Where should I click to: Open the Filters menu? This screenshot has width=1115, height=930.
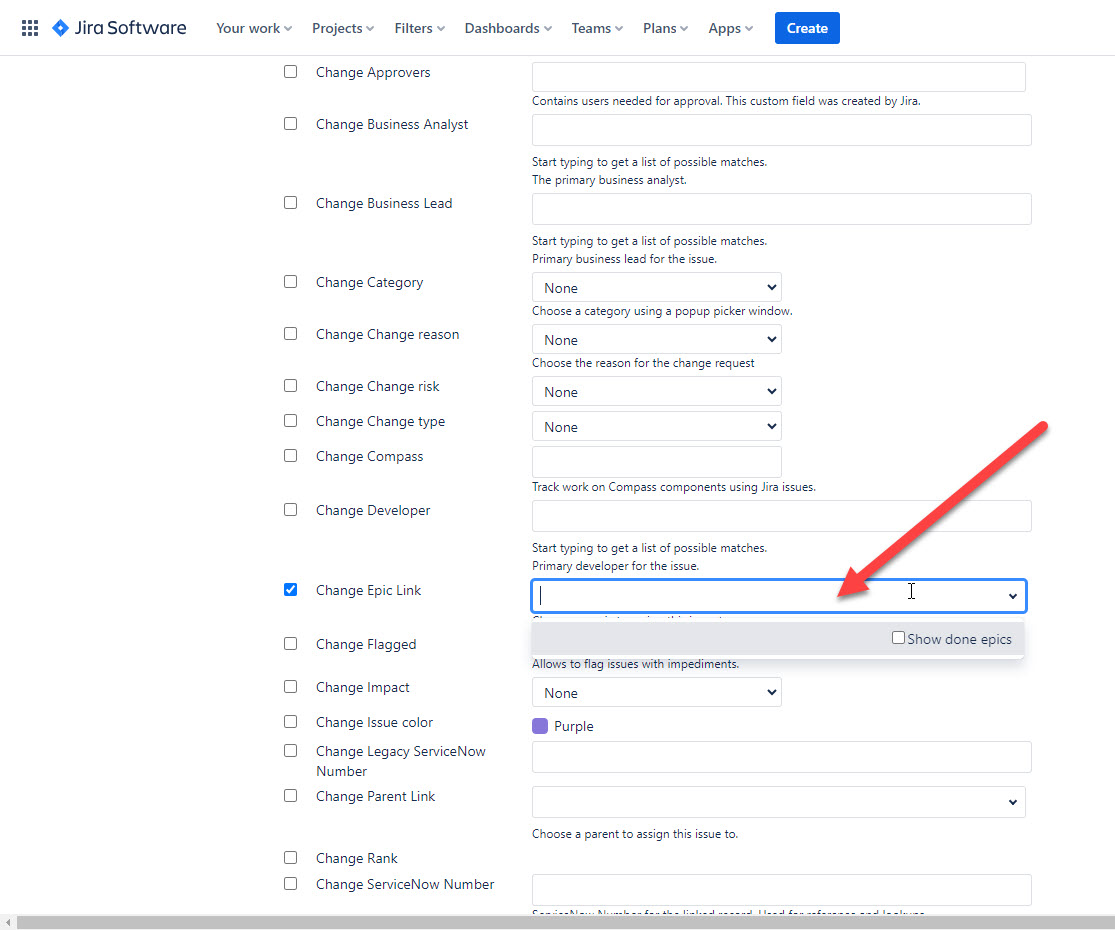[x=420, y=28]
